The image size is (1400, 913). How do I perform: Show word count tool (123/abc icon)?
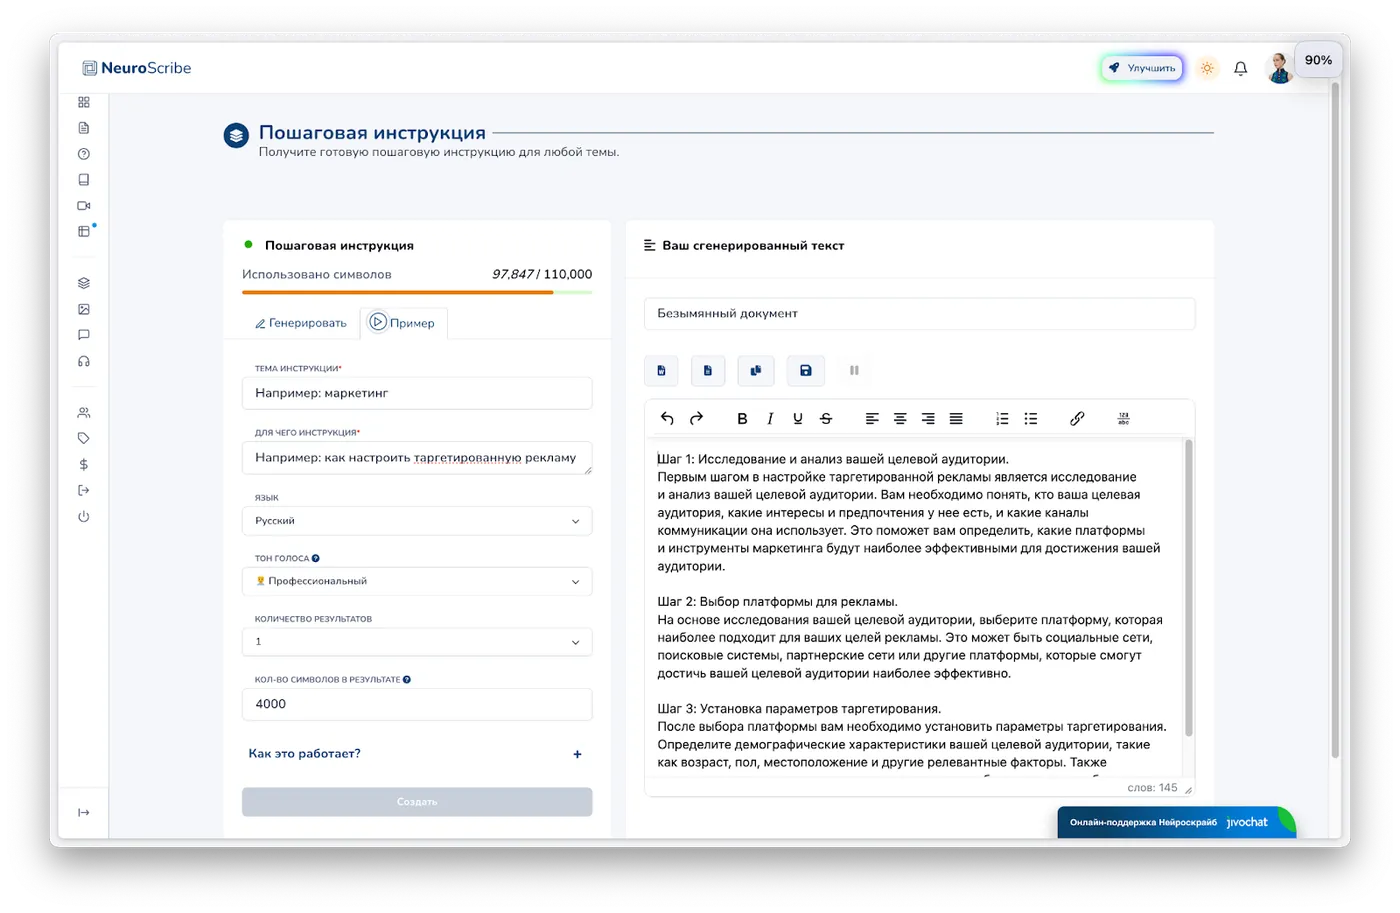pos(1123,419)
